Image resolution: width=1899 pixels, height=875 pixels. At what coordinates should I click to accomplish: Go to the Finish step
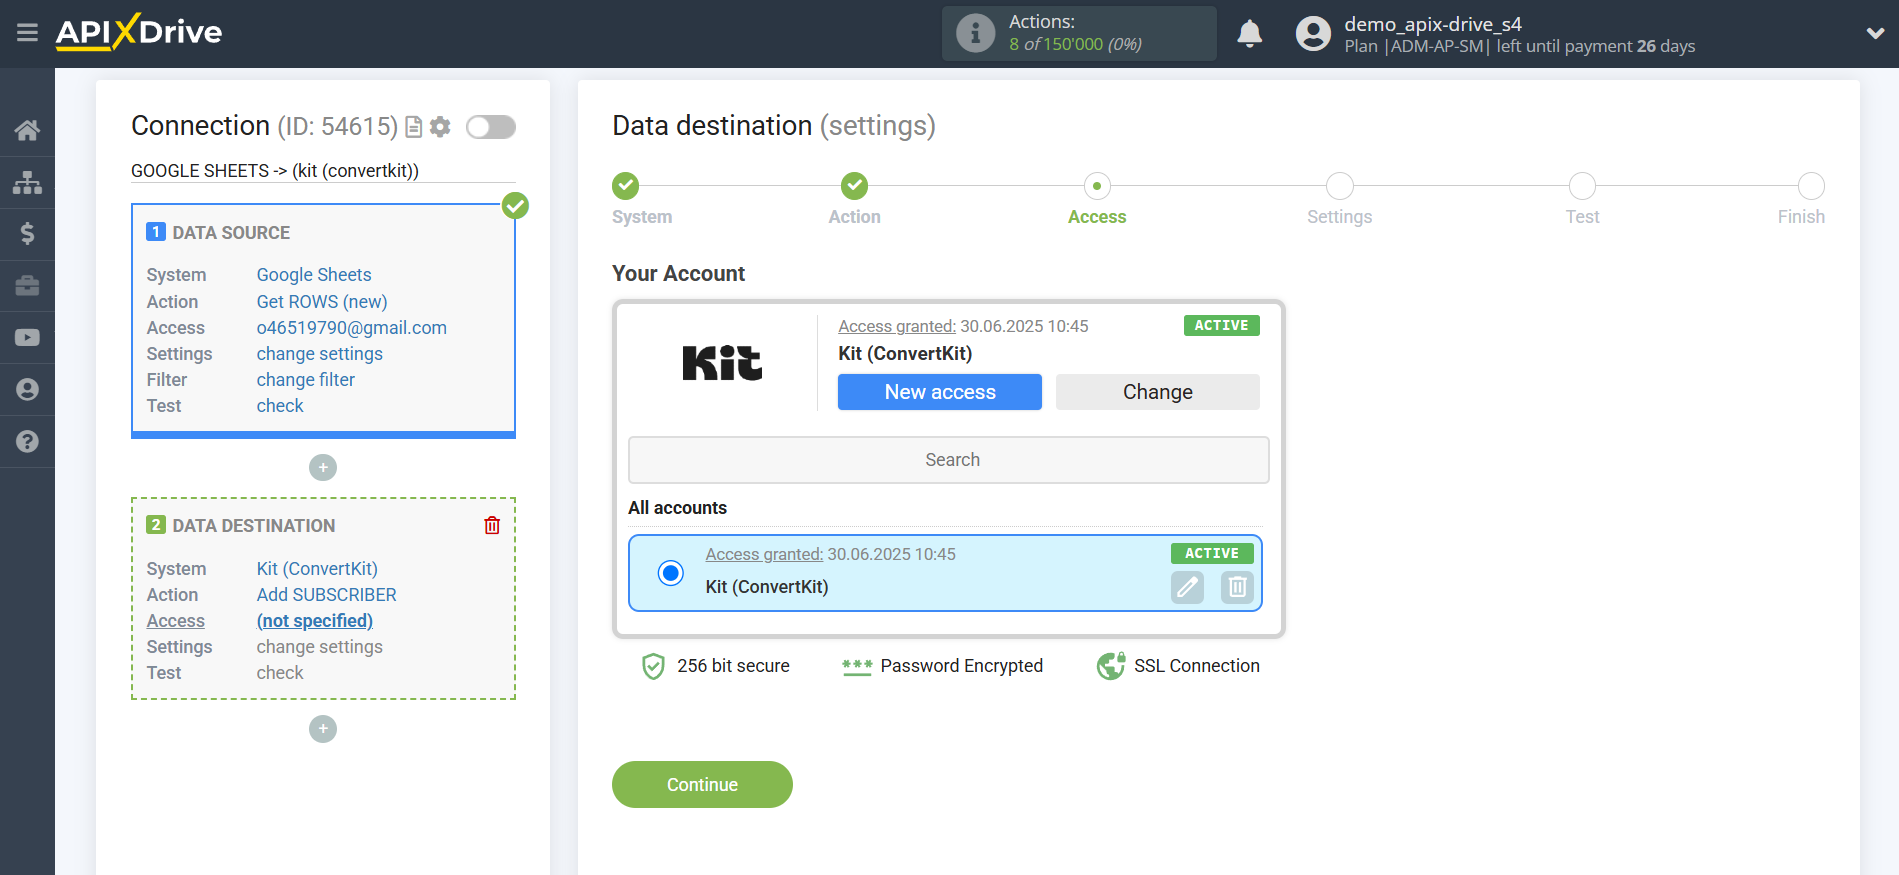pyautogui.click(x=1811, y=186)
